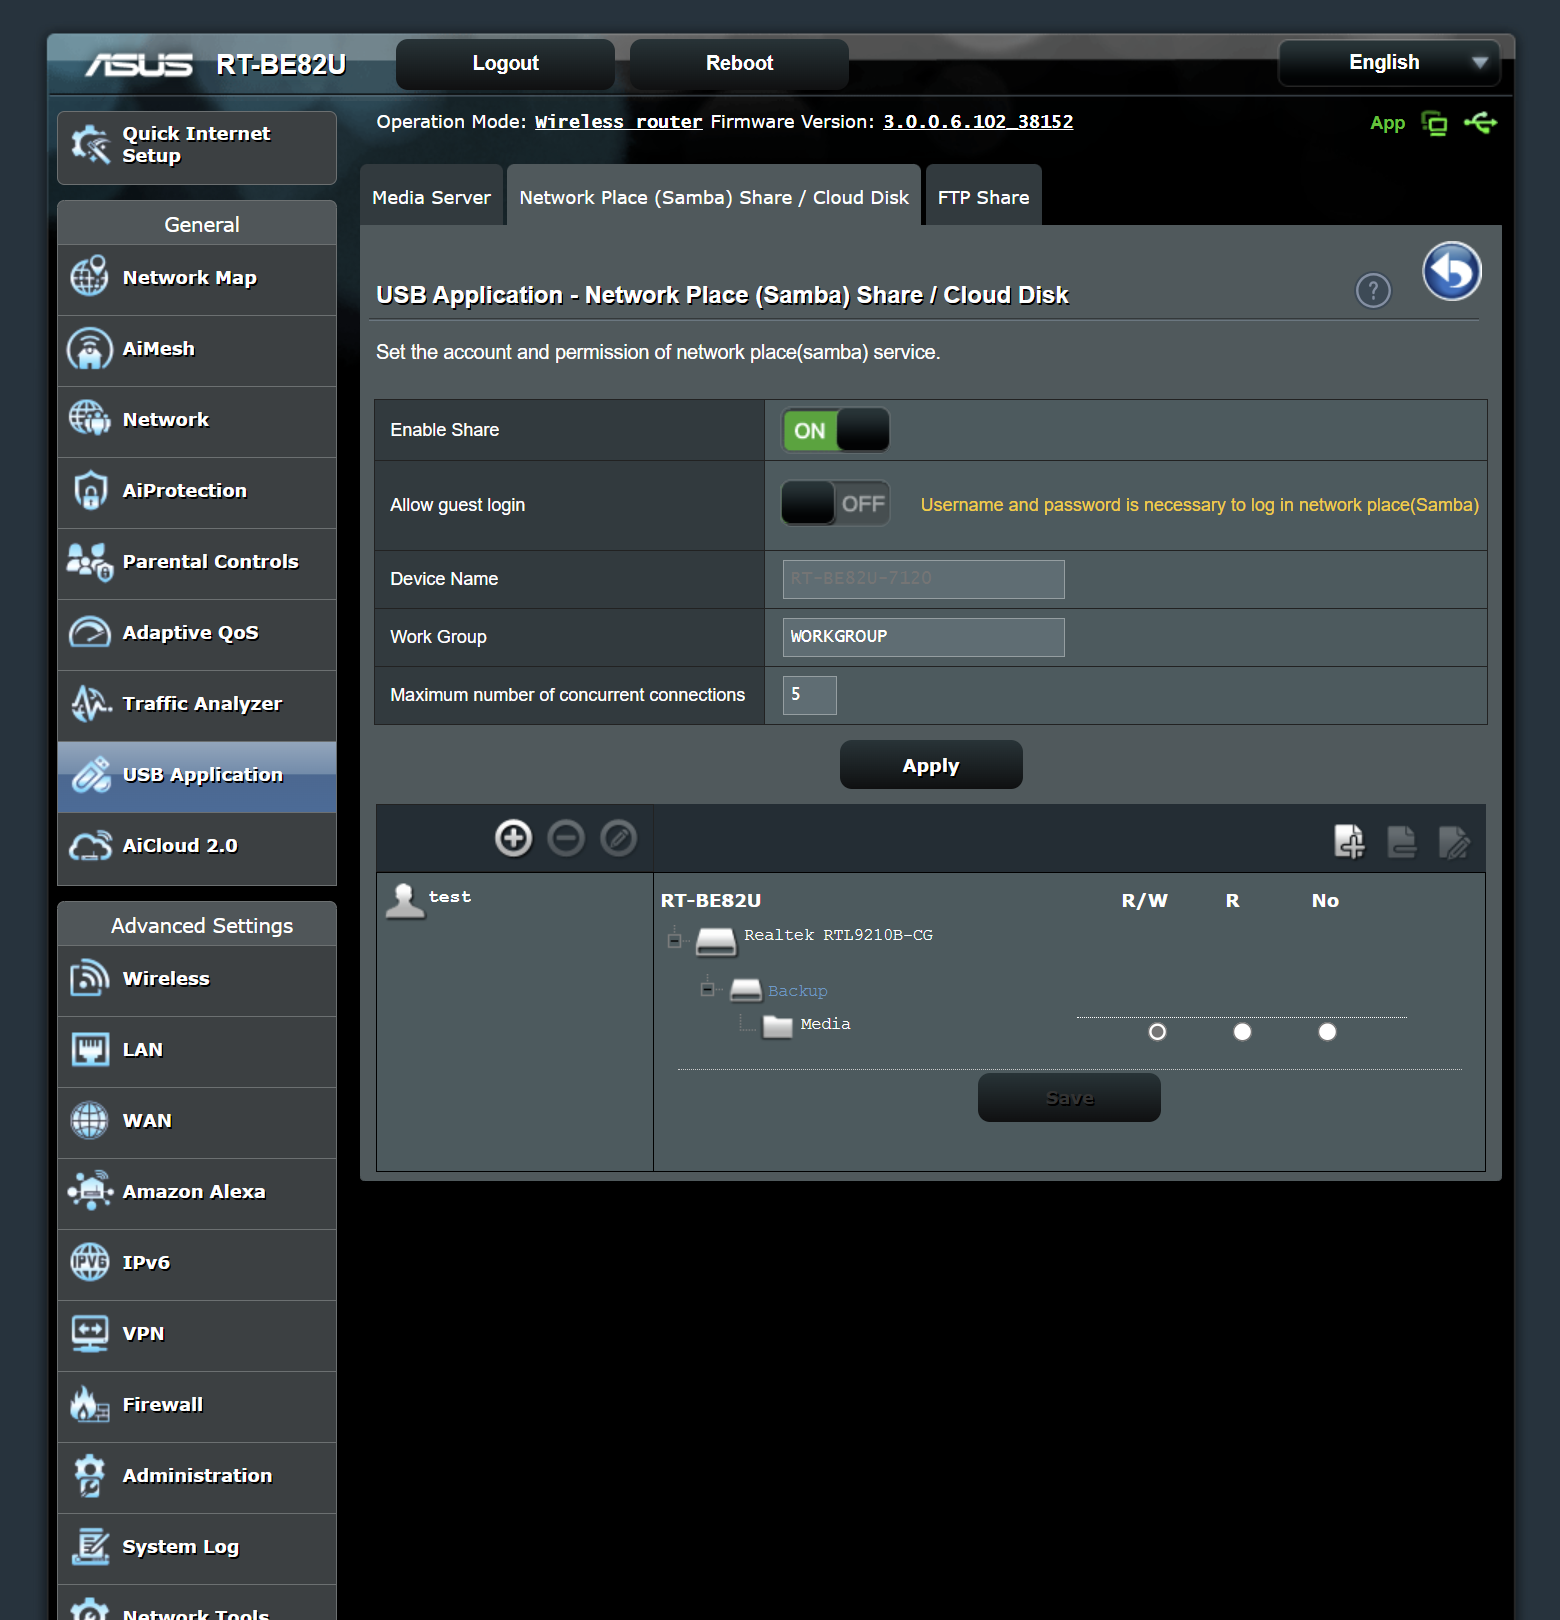Click the Logout button
The height and width of the screenshot is (1620, 1560).
coord(505,63)
